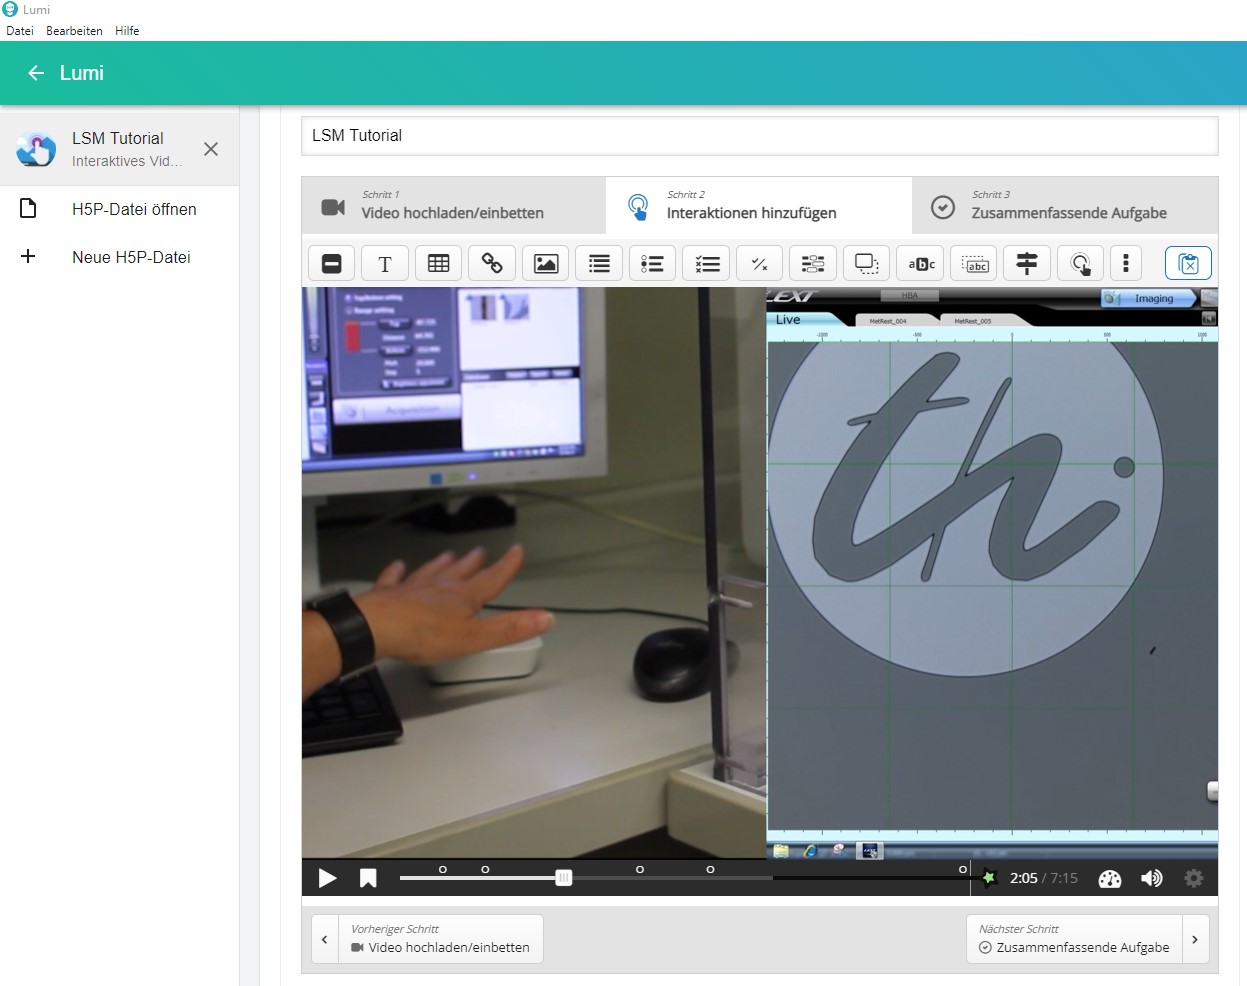Viewport: 1247px width, 986px height.
Task: Open the Hilfe menu
Action: pos(127,30)
